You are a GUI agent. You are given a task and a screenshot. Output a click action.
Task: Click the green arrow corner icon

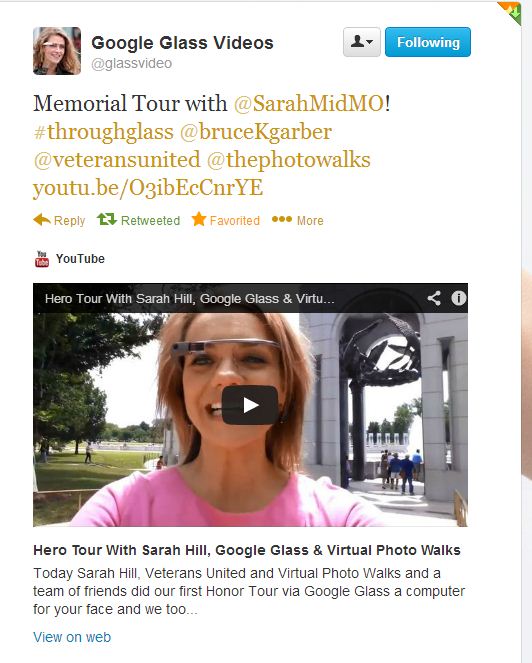pyautogui.click(x=510, y=12)
